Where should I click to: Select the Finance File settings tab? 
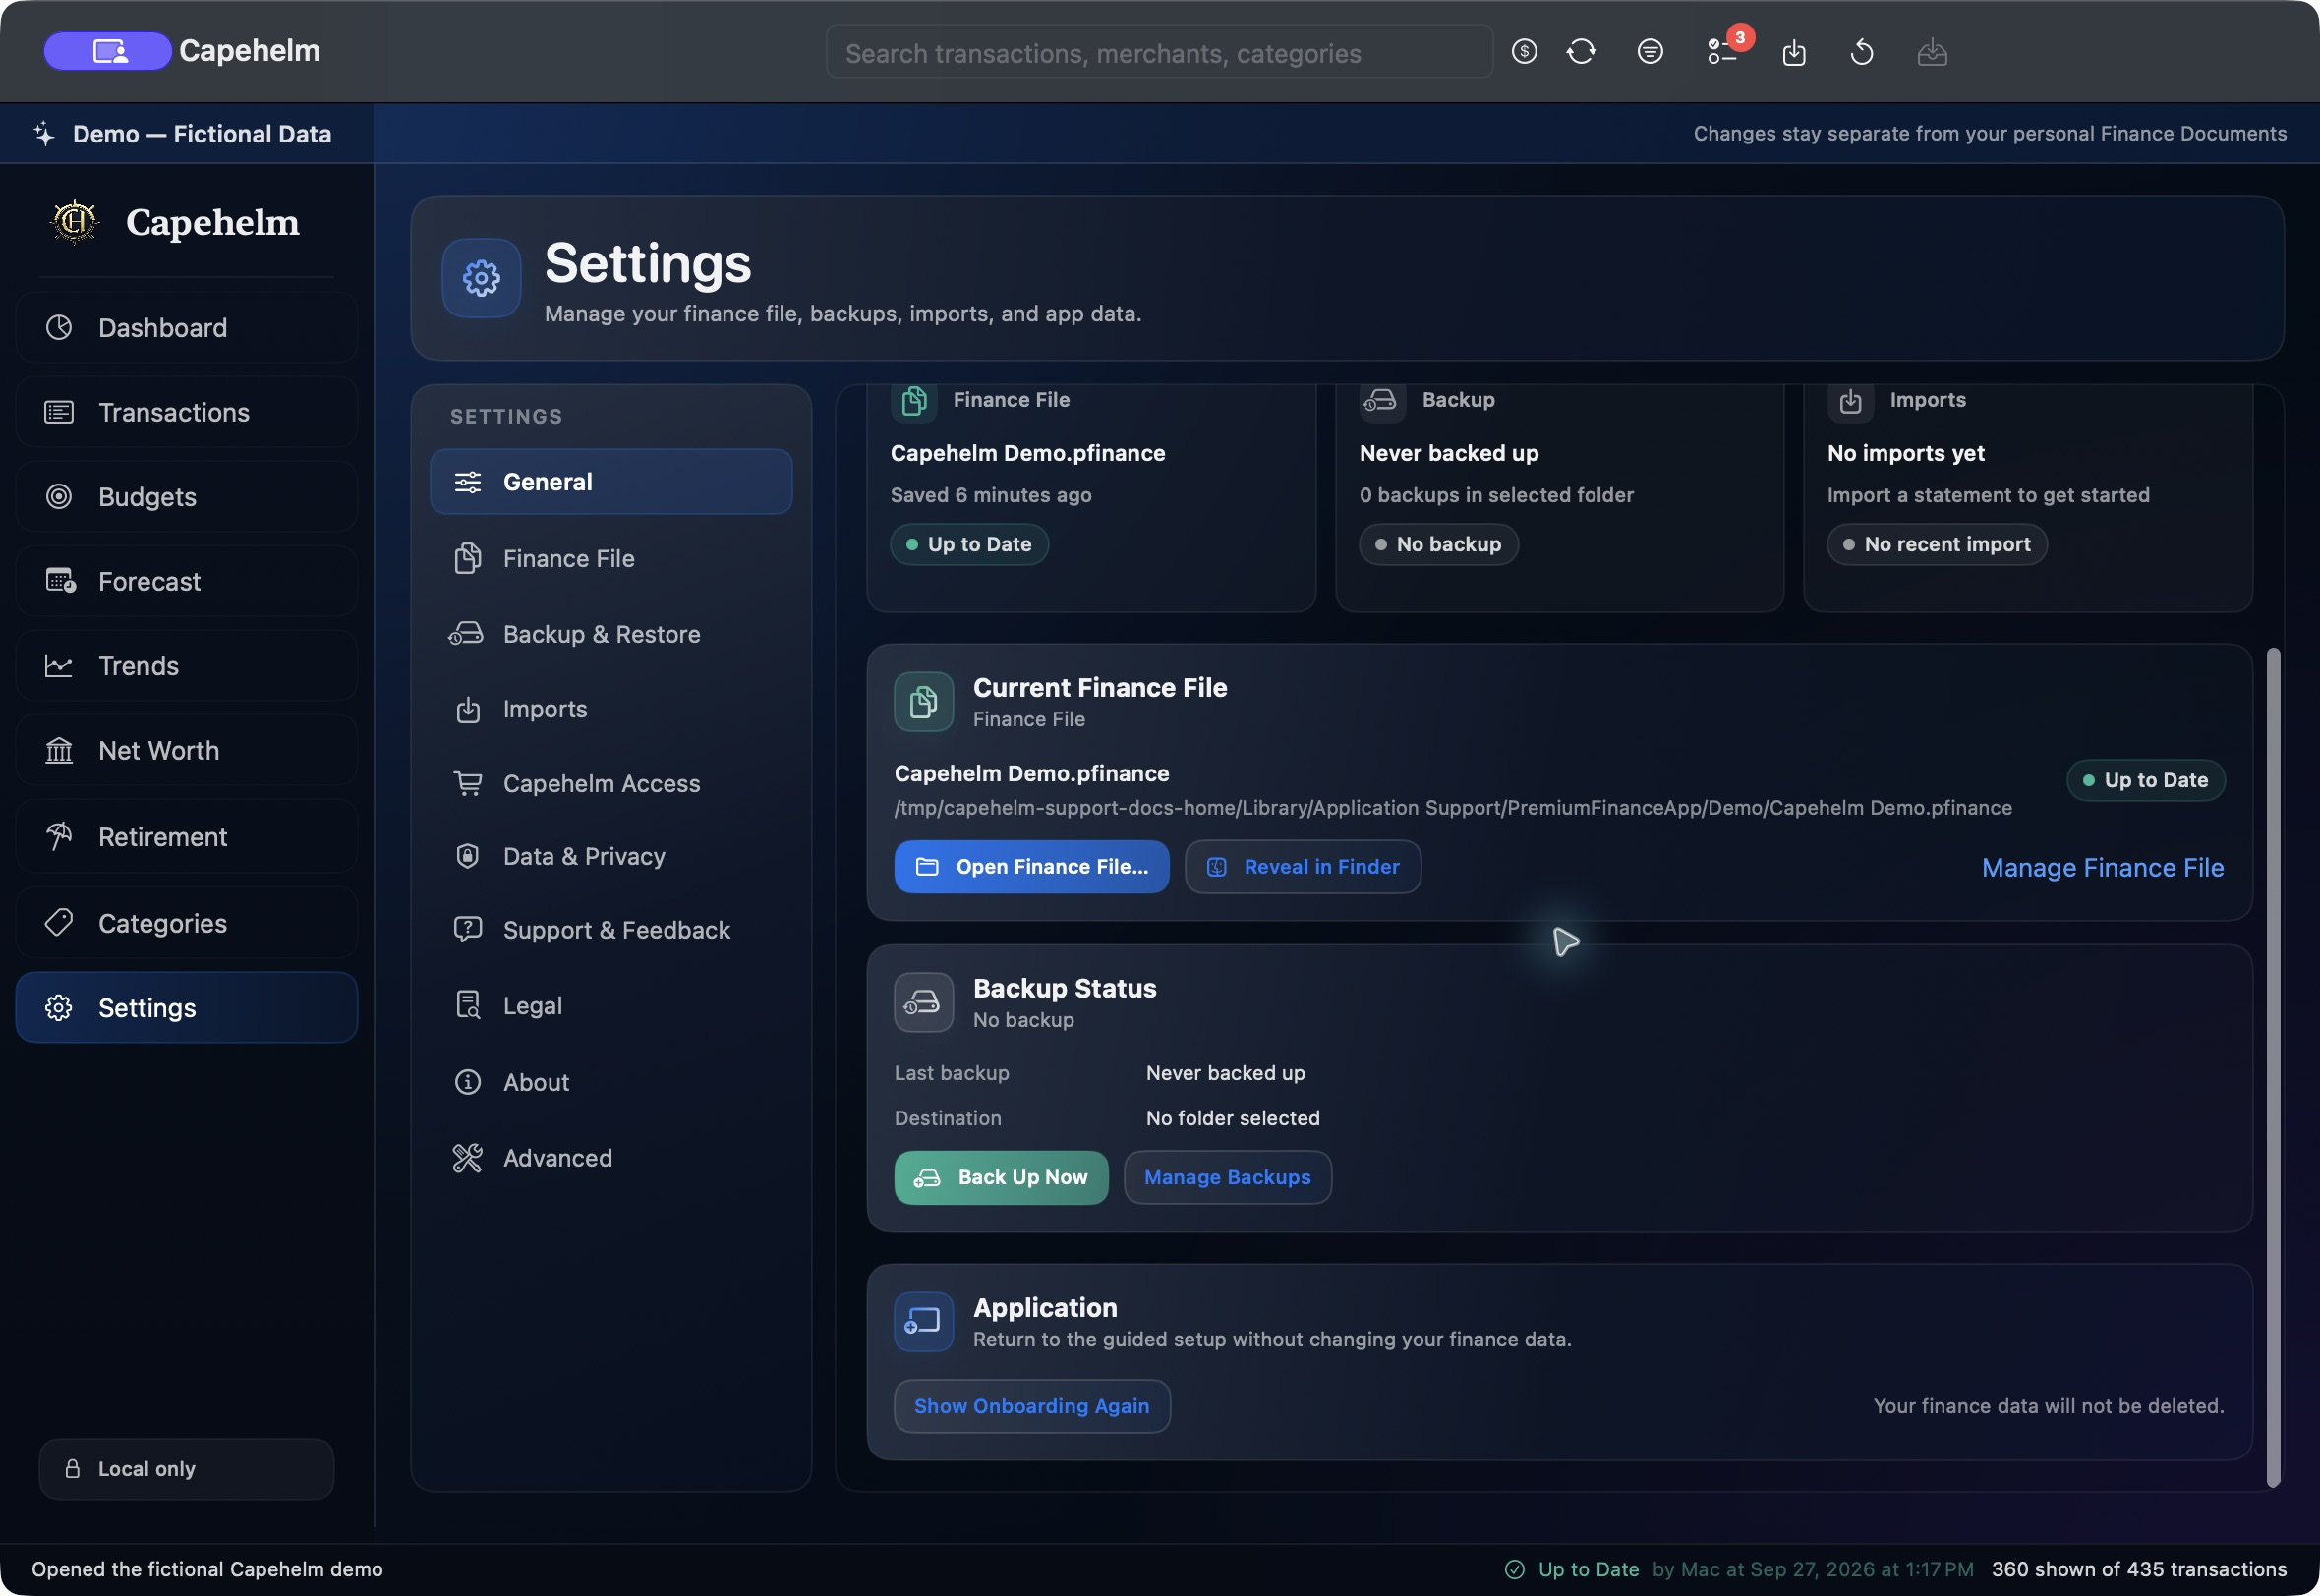(x=611, y=558)
